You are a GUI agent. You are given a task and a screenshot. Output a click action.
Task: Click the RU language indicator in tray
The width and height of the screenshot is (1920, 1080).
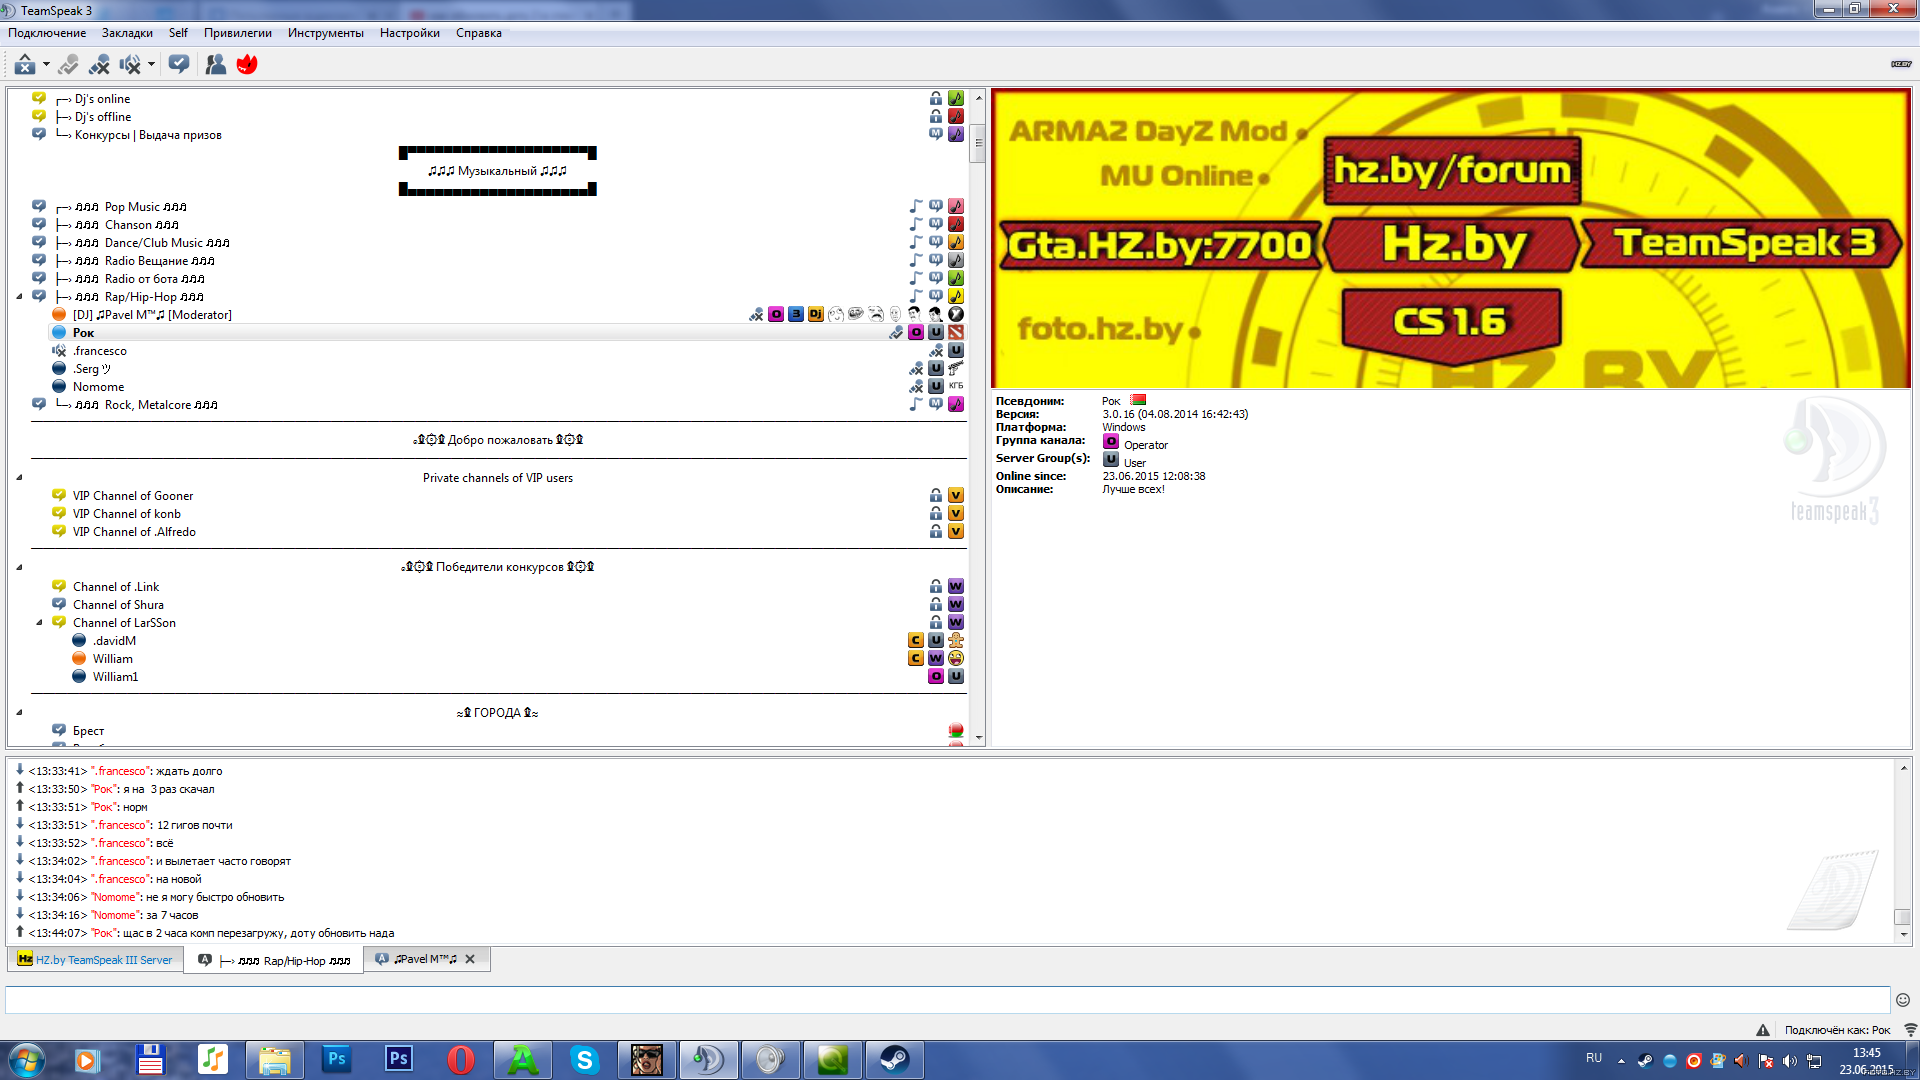coord(1594,1058)
